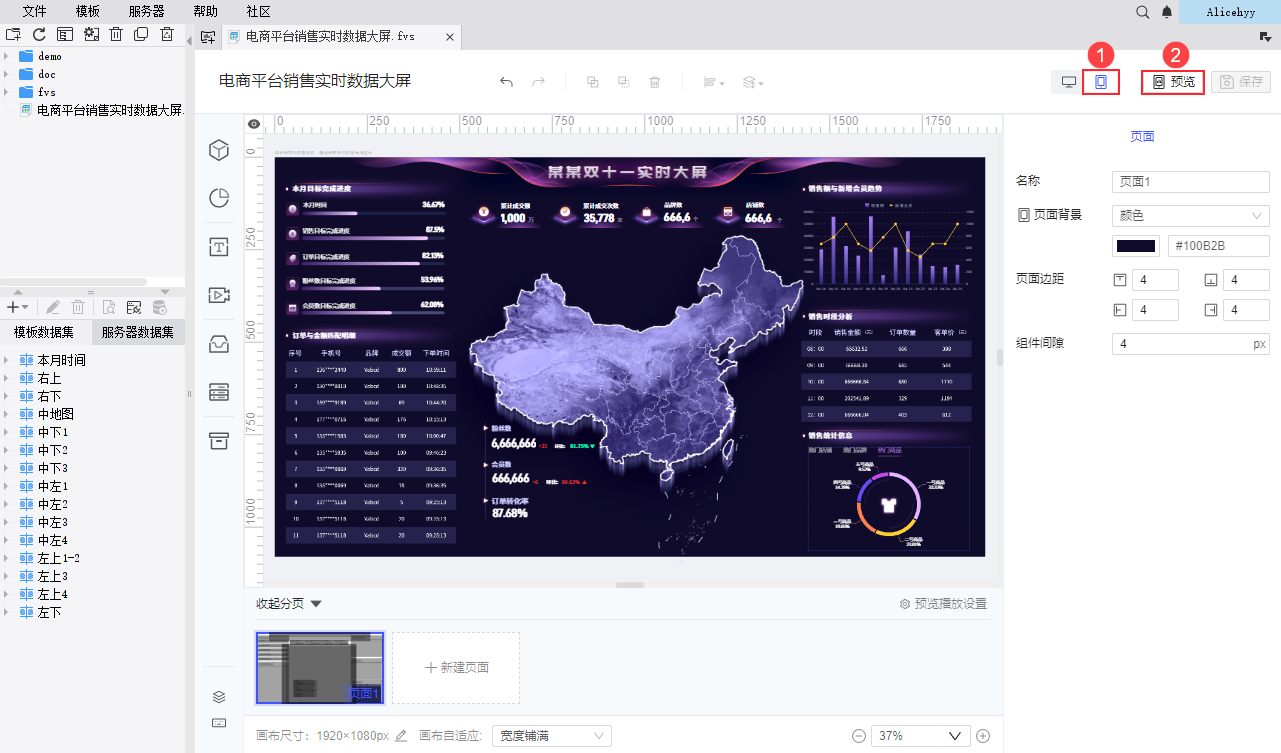Open the 社区 menu
The image size is (1281, 753).
258,12
